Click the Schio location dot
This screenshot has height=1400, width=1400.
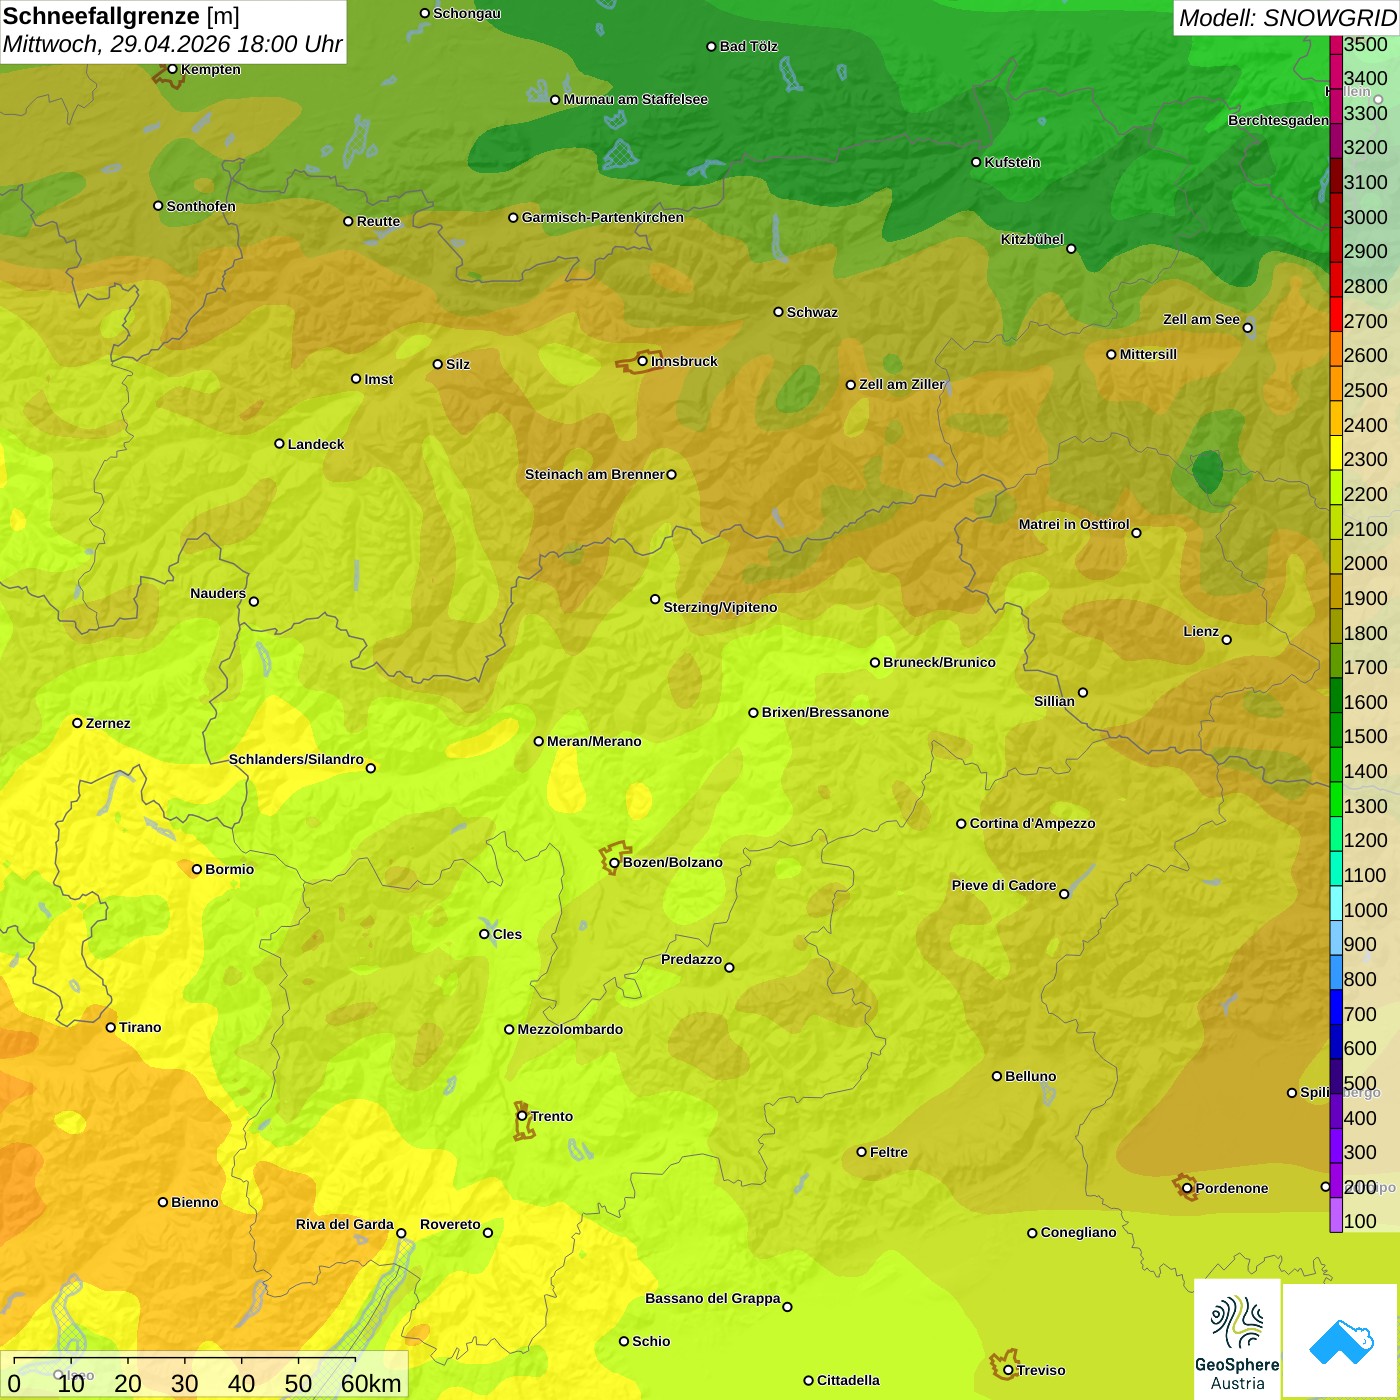pos(624,1341)
